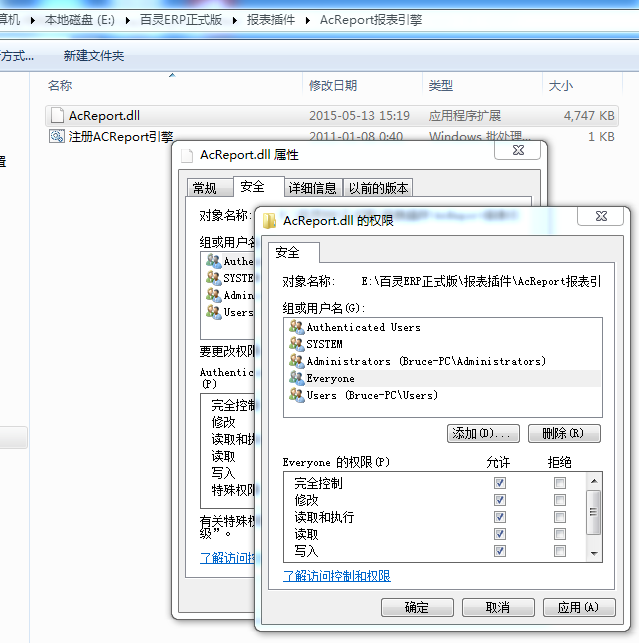Select SYSTE... user icon in 属性 window

(213, 278)
